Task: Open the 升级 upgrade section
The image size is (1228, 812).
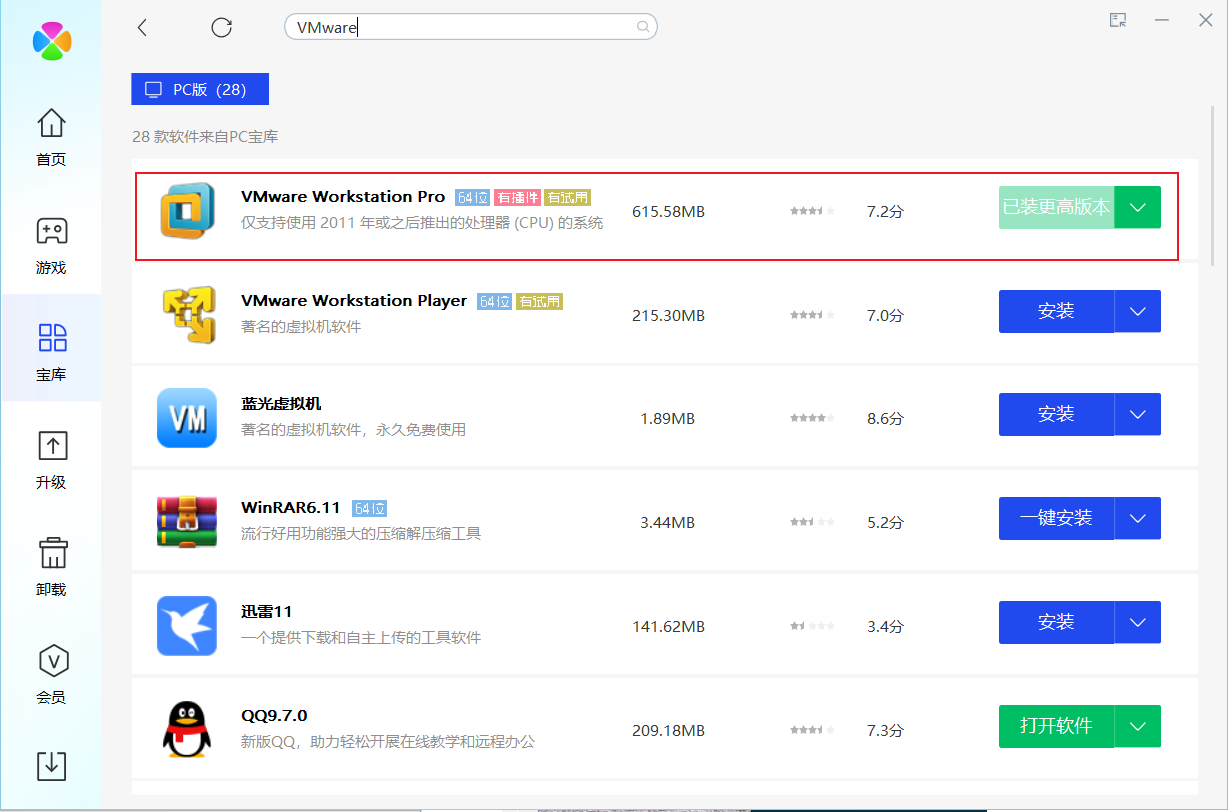Action: (51, 460)
